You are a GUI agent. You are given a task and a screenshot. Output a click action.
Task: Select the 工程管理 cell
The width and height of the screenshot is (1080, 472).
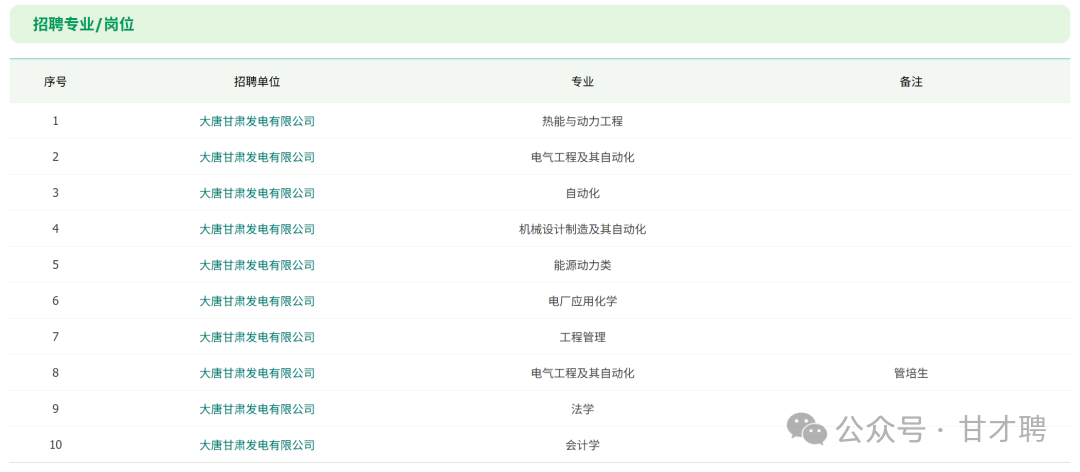(582, 337)
